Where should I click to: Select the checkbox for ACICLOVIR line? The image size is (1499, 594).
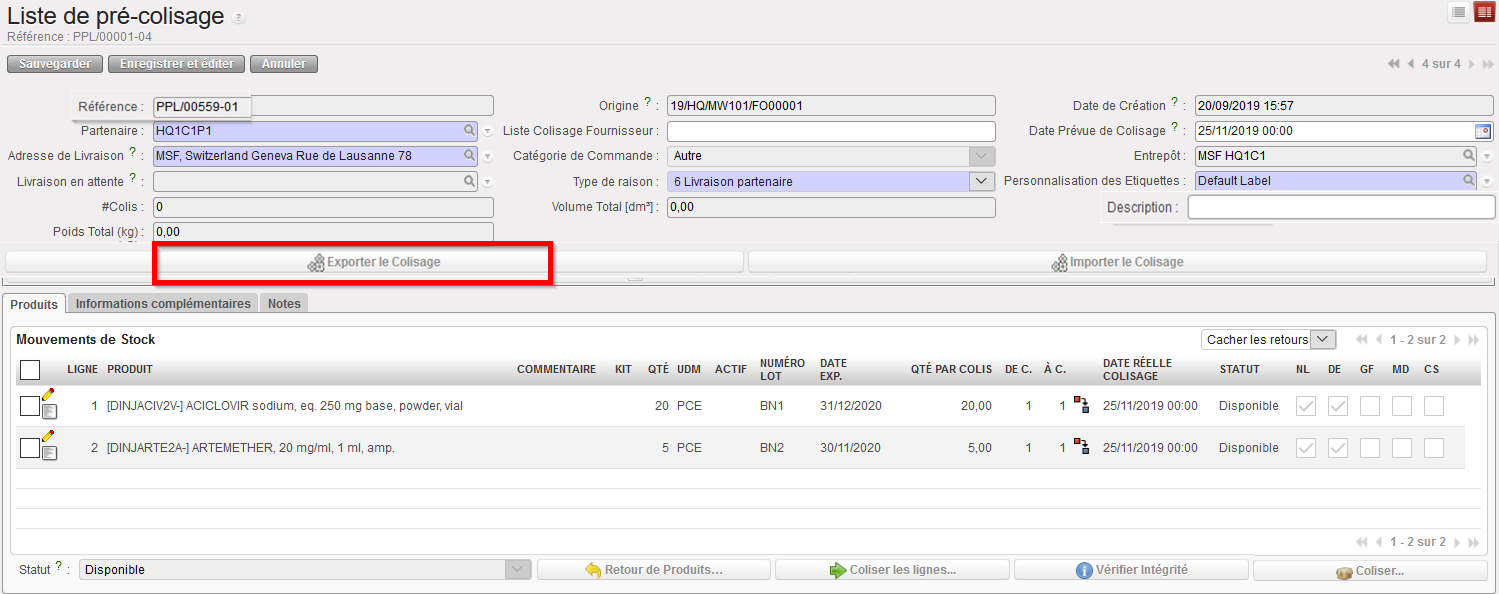pyautogui.click(x=29, y=406)
